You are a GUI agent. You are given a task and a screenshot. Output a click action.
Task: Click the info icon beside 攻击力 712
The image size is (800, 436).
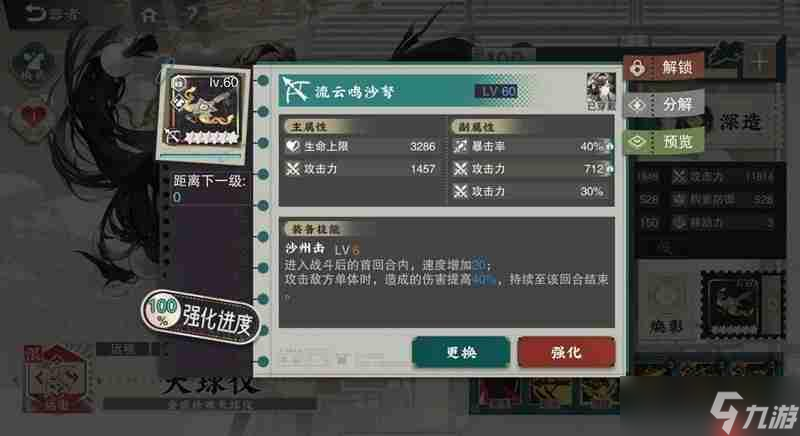(609, 169)
